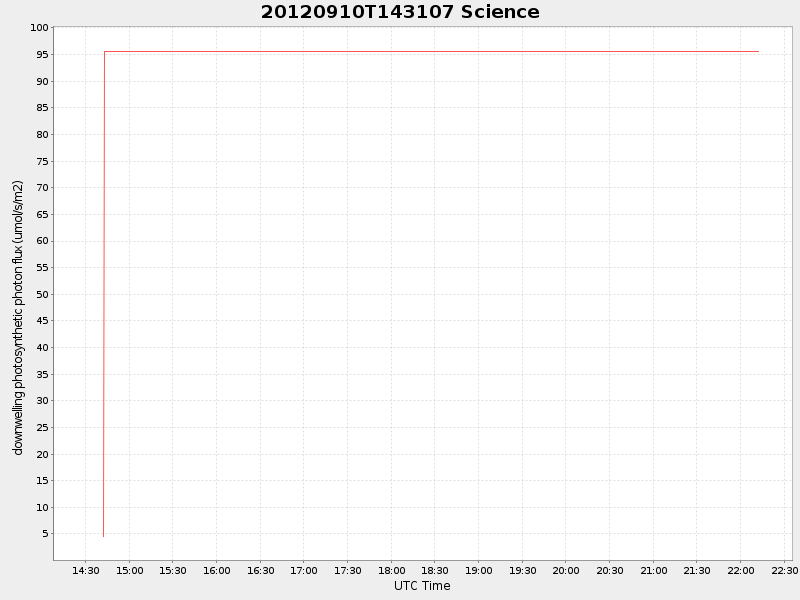Image resolution: width=800 pixels, height=600 pixels.
Task: Click the 20:00 x-axis tick label
Action: click(566, 570)
